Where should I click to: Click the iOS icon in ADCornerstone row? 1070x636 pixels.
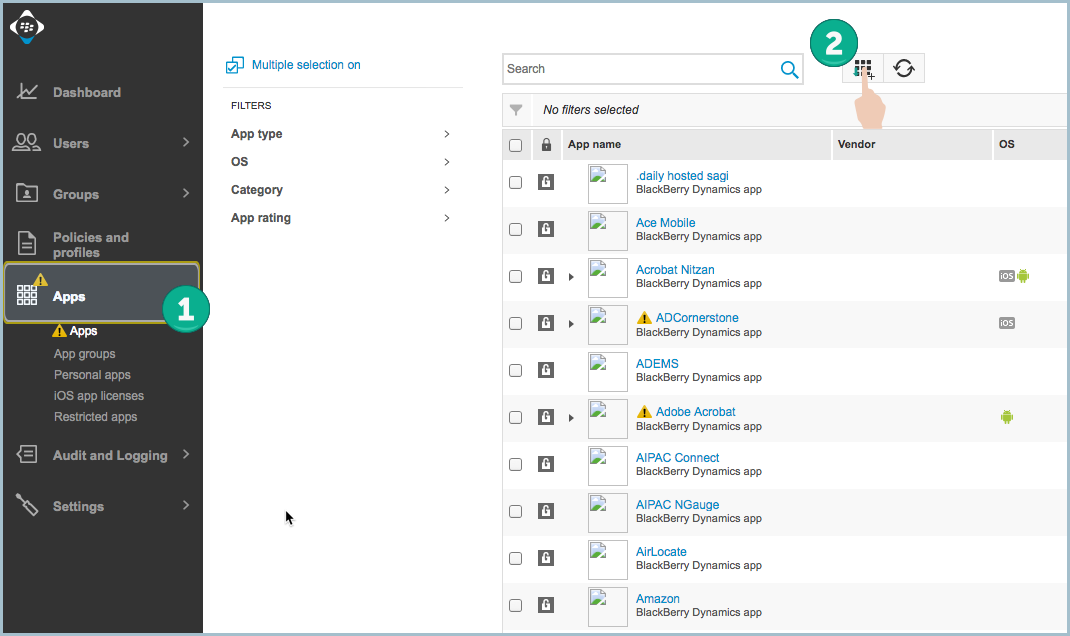pos(1007,323)
